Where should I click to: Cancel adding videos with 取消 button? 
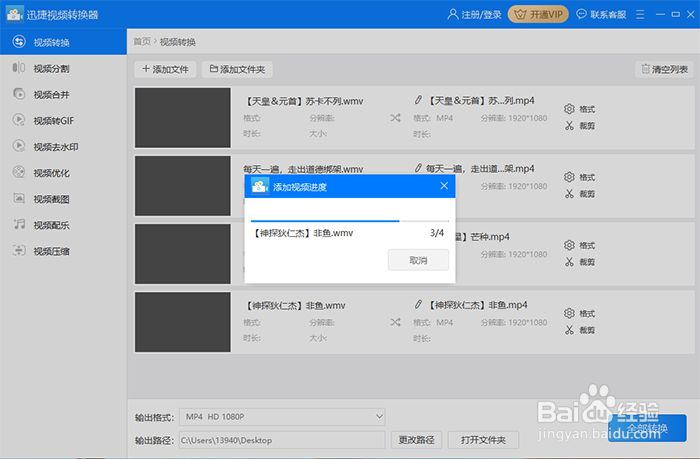(x=418, y=260)
